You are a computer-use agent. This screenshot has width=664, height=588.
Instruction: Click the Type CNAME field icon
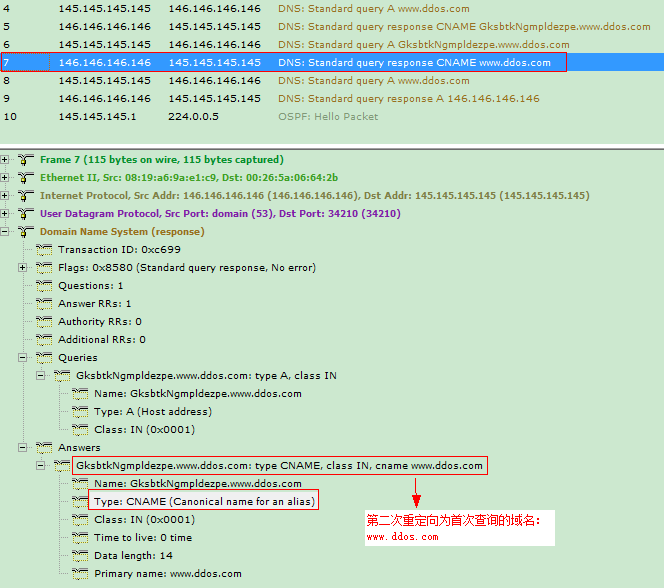[80, 502]
